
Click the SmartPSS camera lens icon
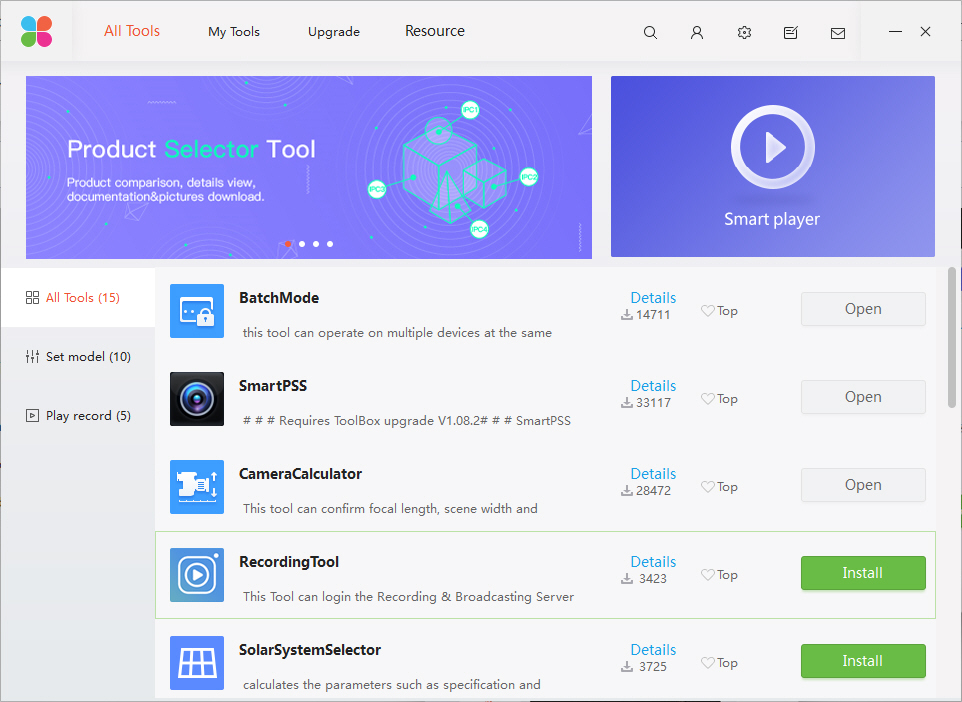pos(197,399)
